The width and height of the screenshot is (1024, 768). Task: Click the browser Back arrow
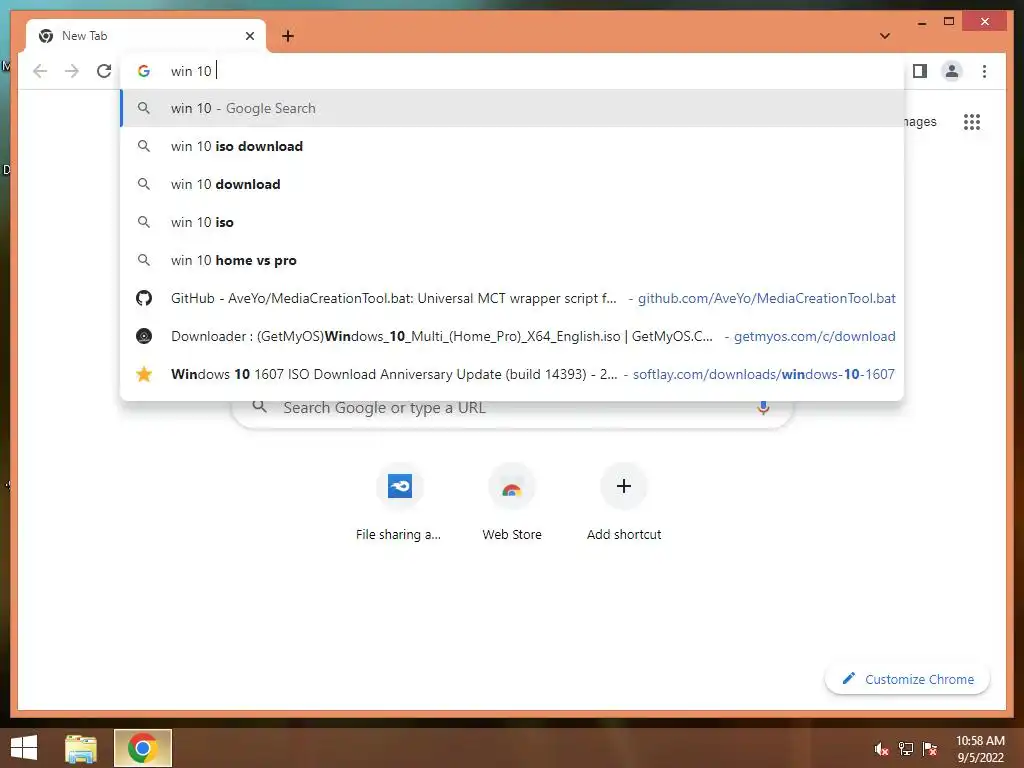coord(40,71)
